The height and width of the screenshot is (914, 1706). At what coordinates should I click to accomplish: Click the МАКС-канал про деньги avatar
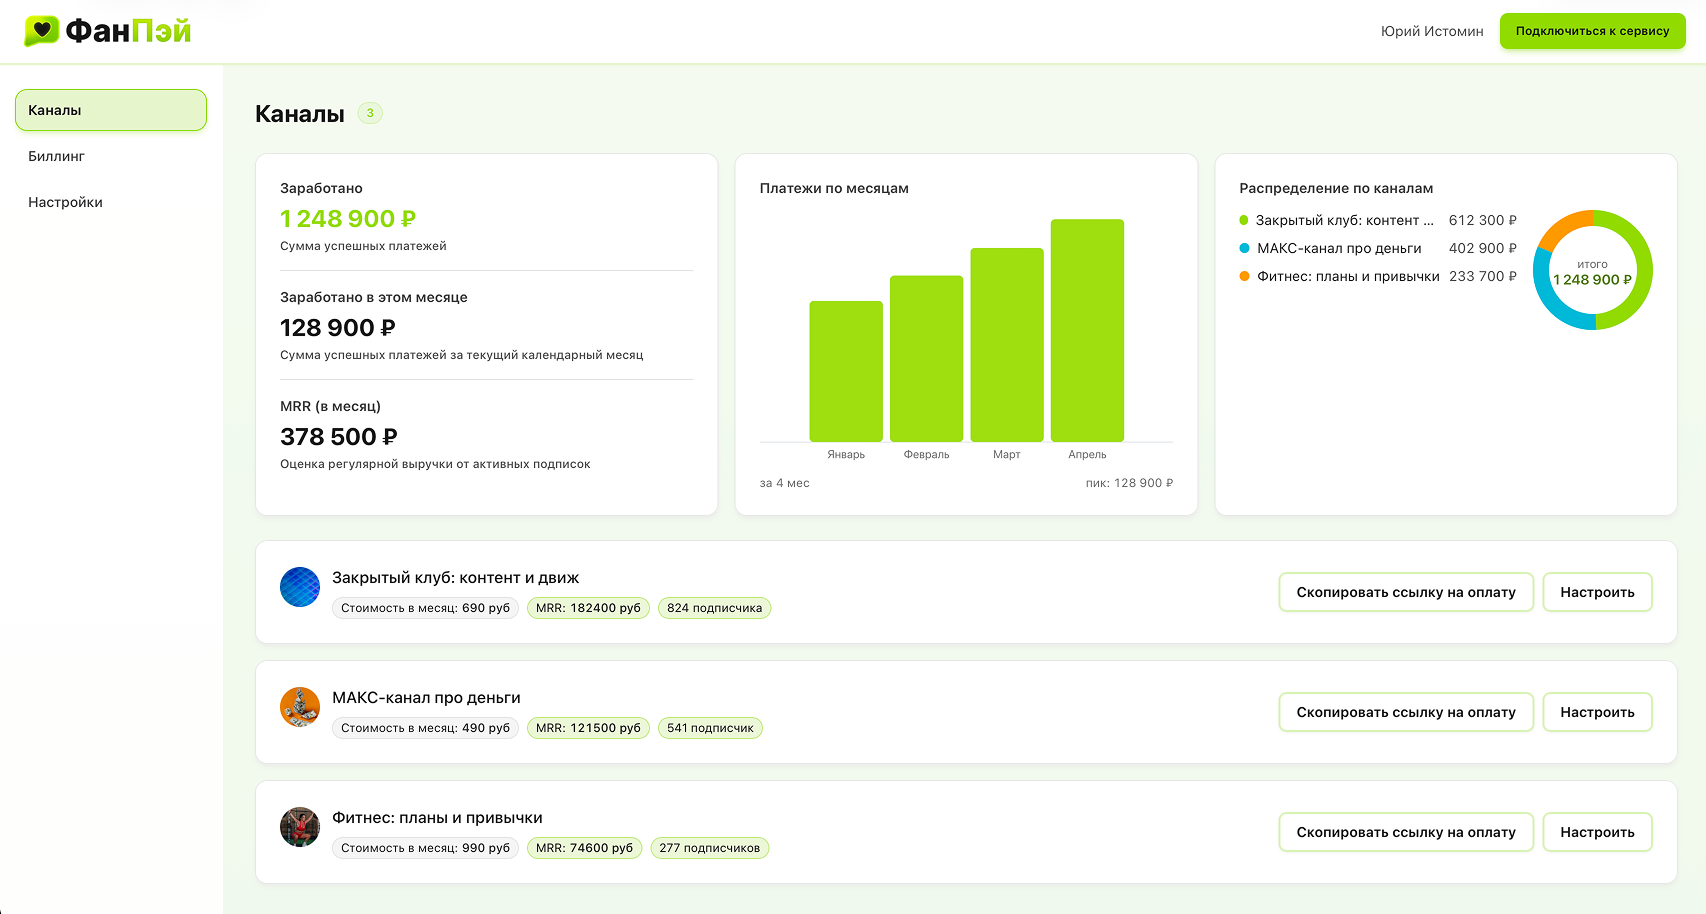tap(300, 707)
